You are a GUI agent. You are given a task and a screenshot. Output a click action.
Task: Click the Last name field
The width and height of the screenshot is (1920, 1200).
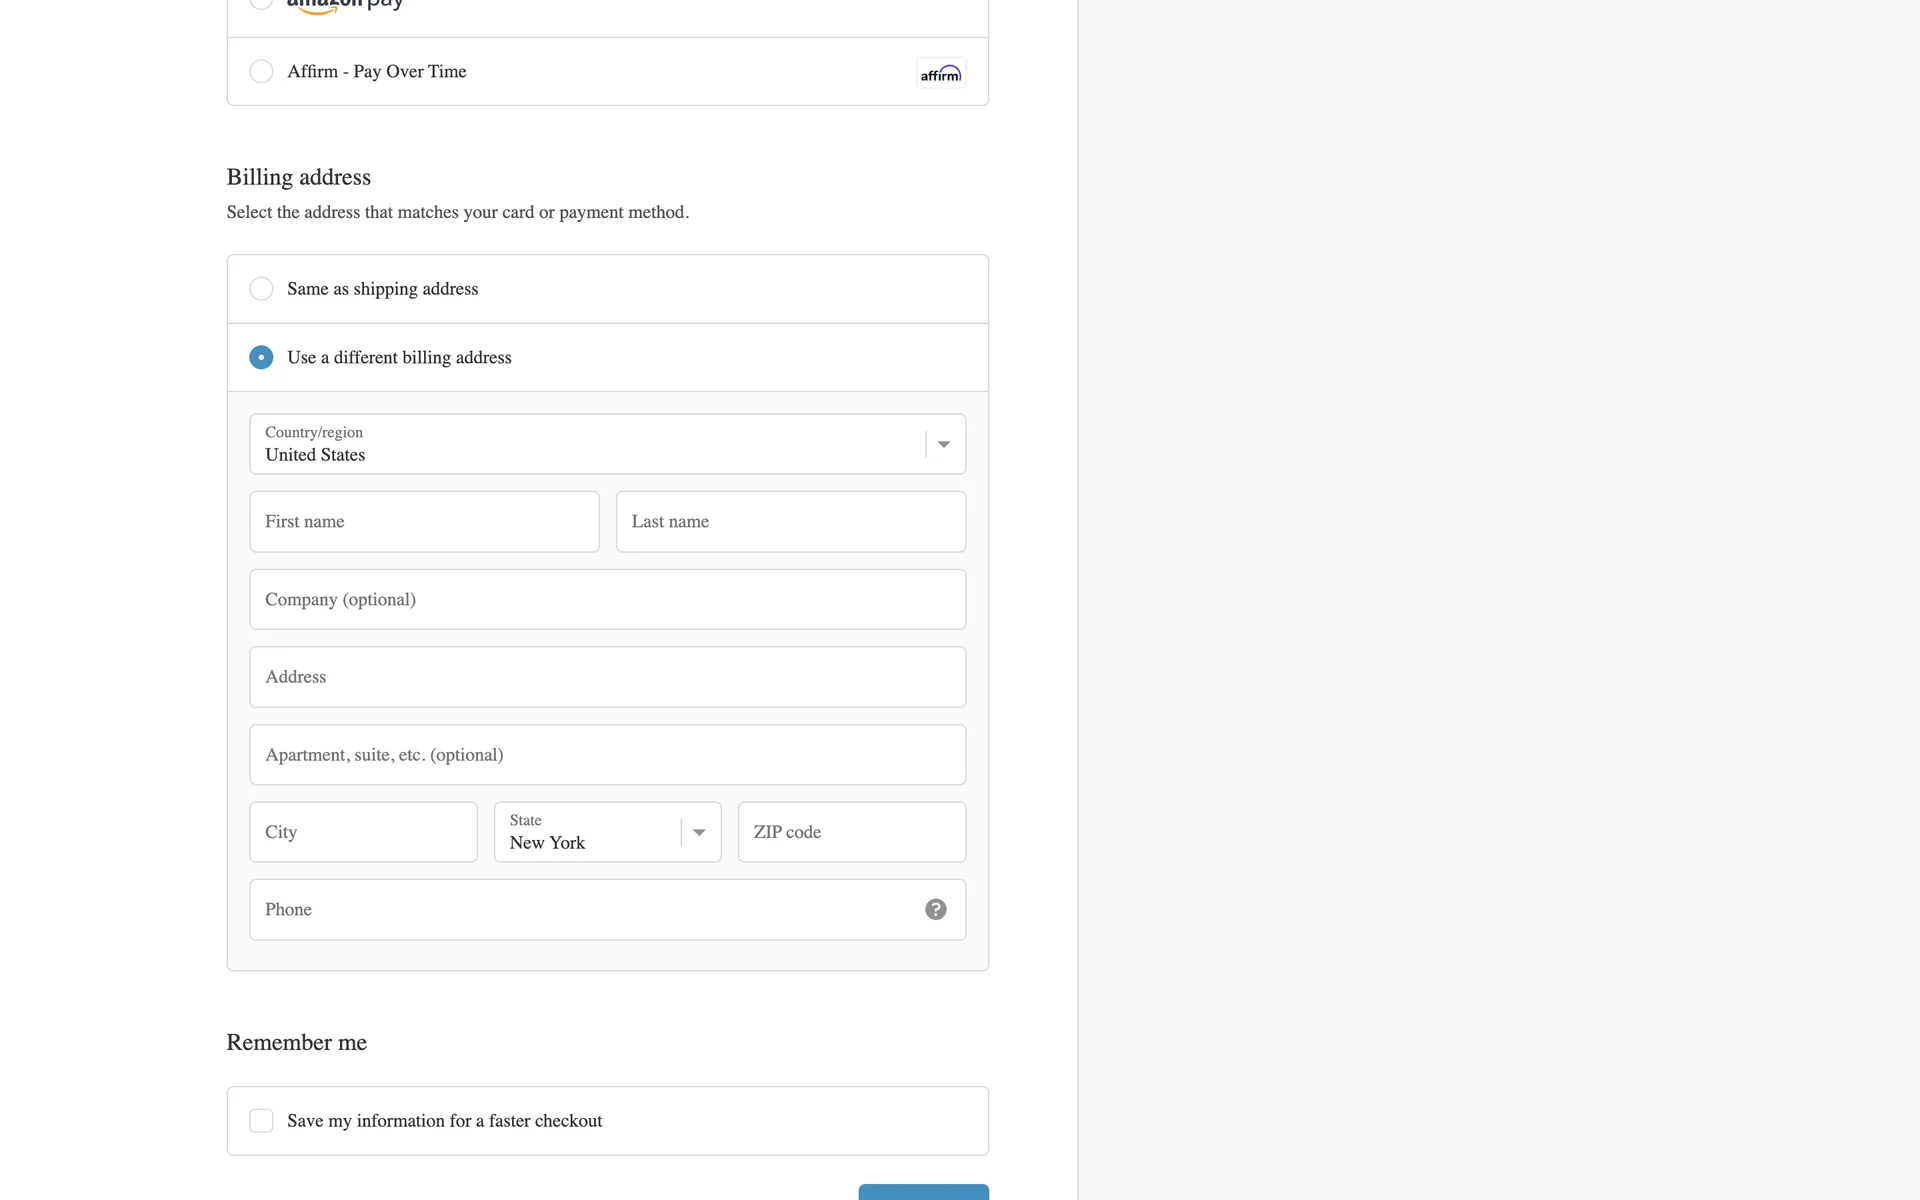coord(790,521)
